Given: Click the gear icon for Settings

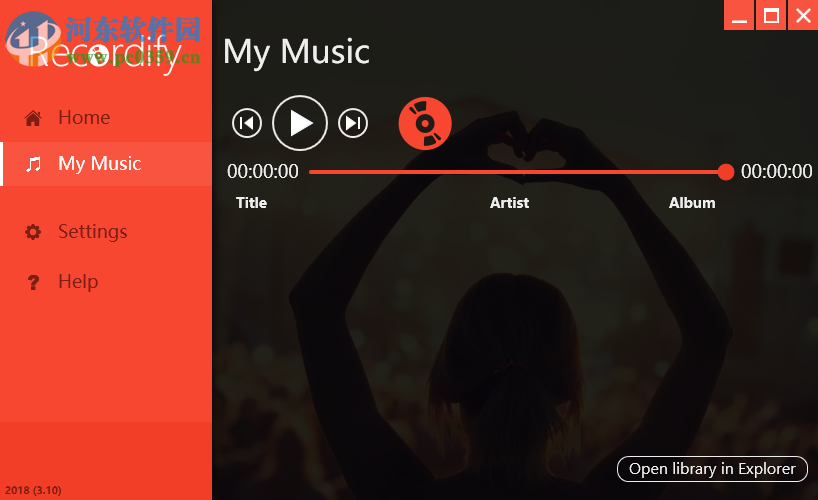Looking at the screenshot, I should [33, 232].
